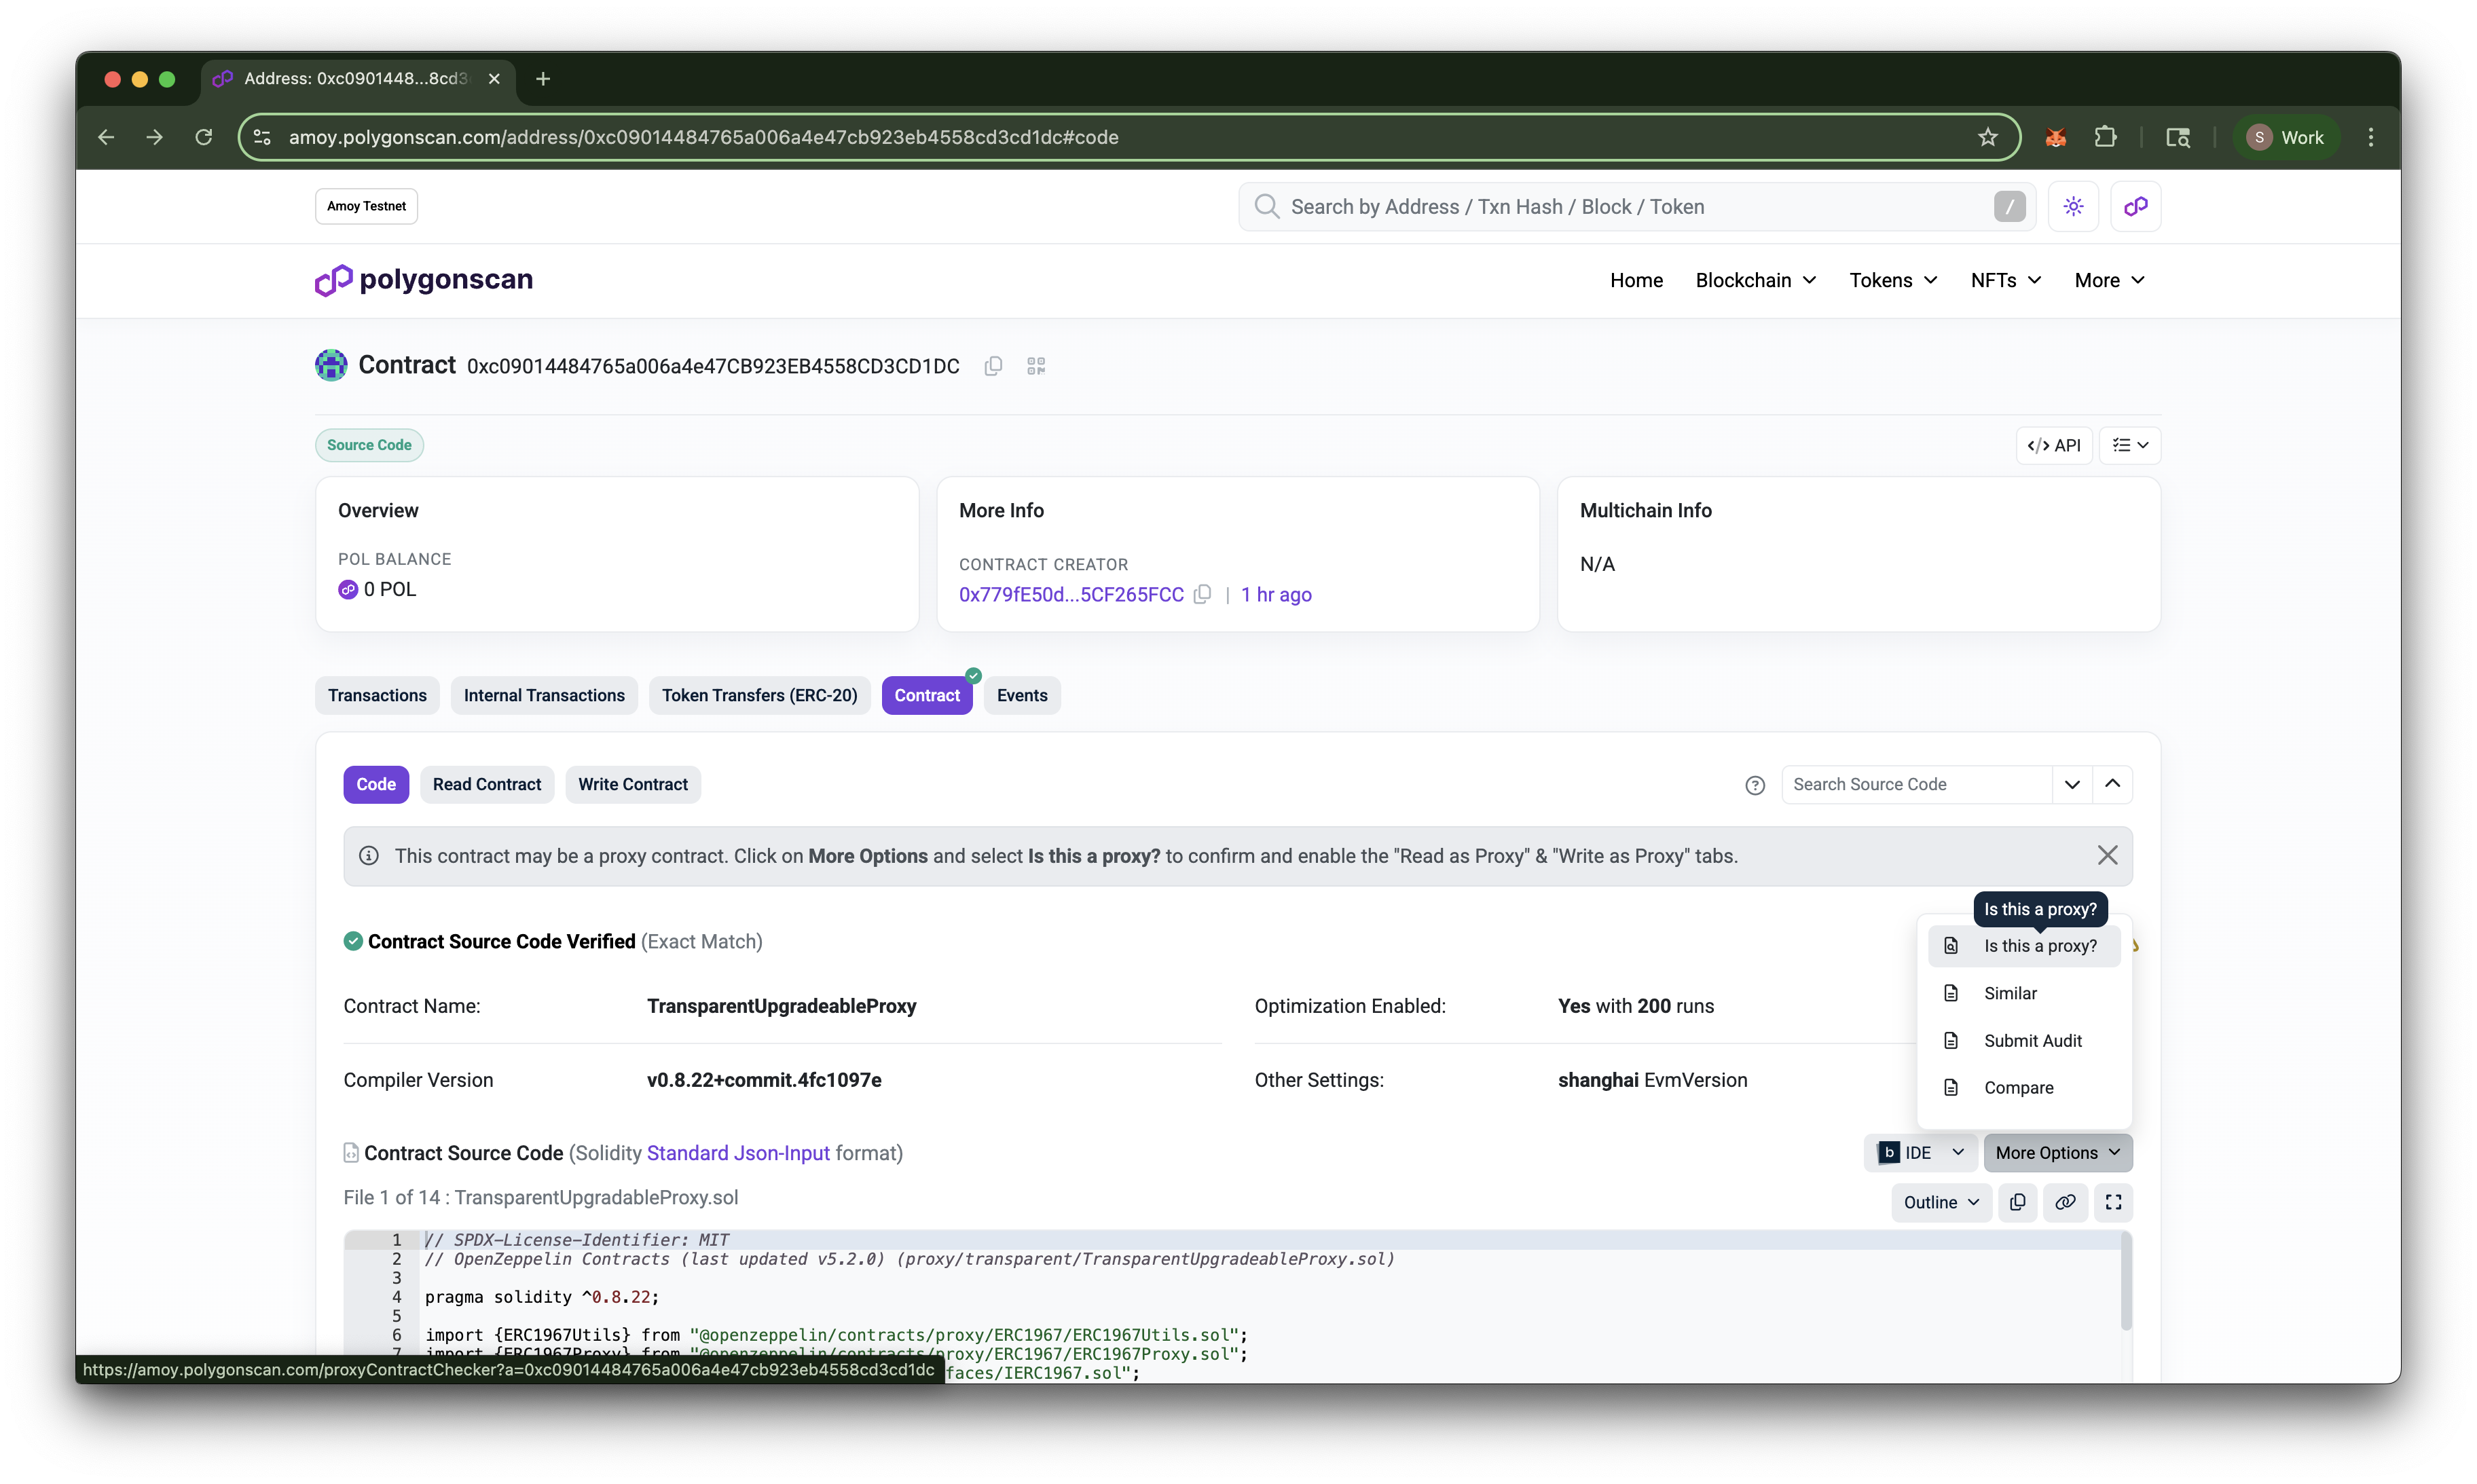The image size is (2477, 1484).
Task: Click the Amoy Testnet badge
Action: (366, 206)
